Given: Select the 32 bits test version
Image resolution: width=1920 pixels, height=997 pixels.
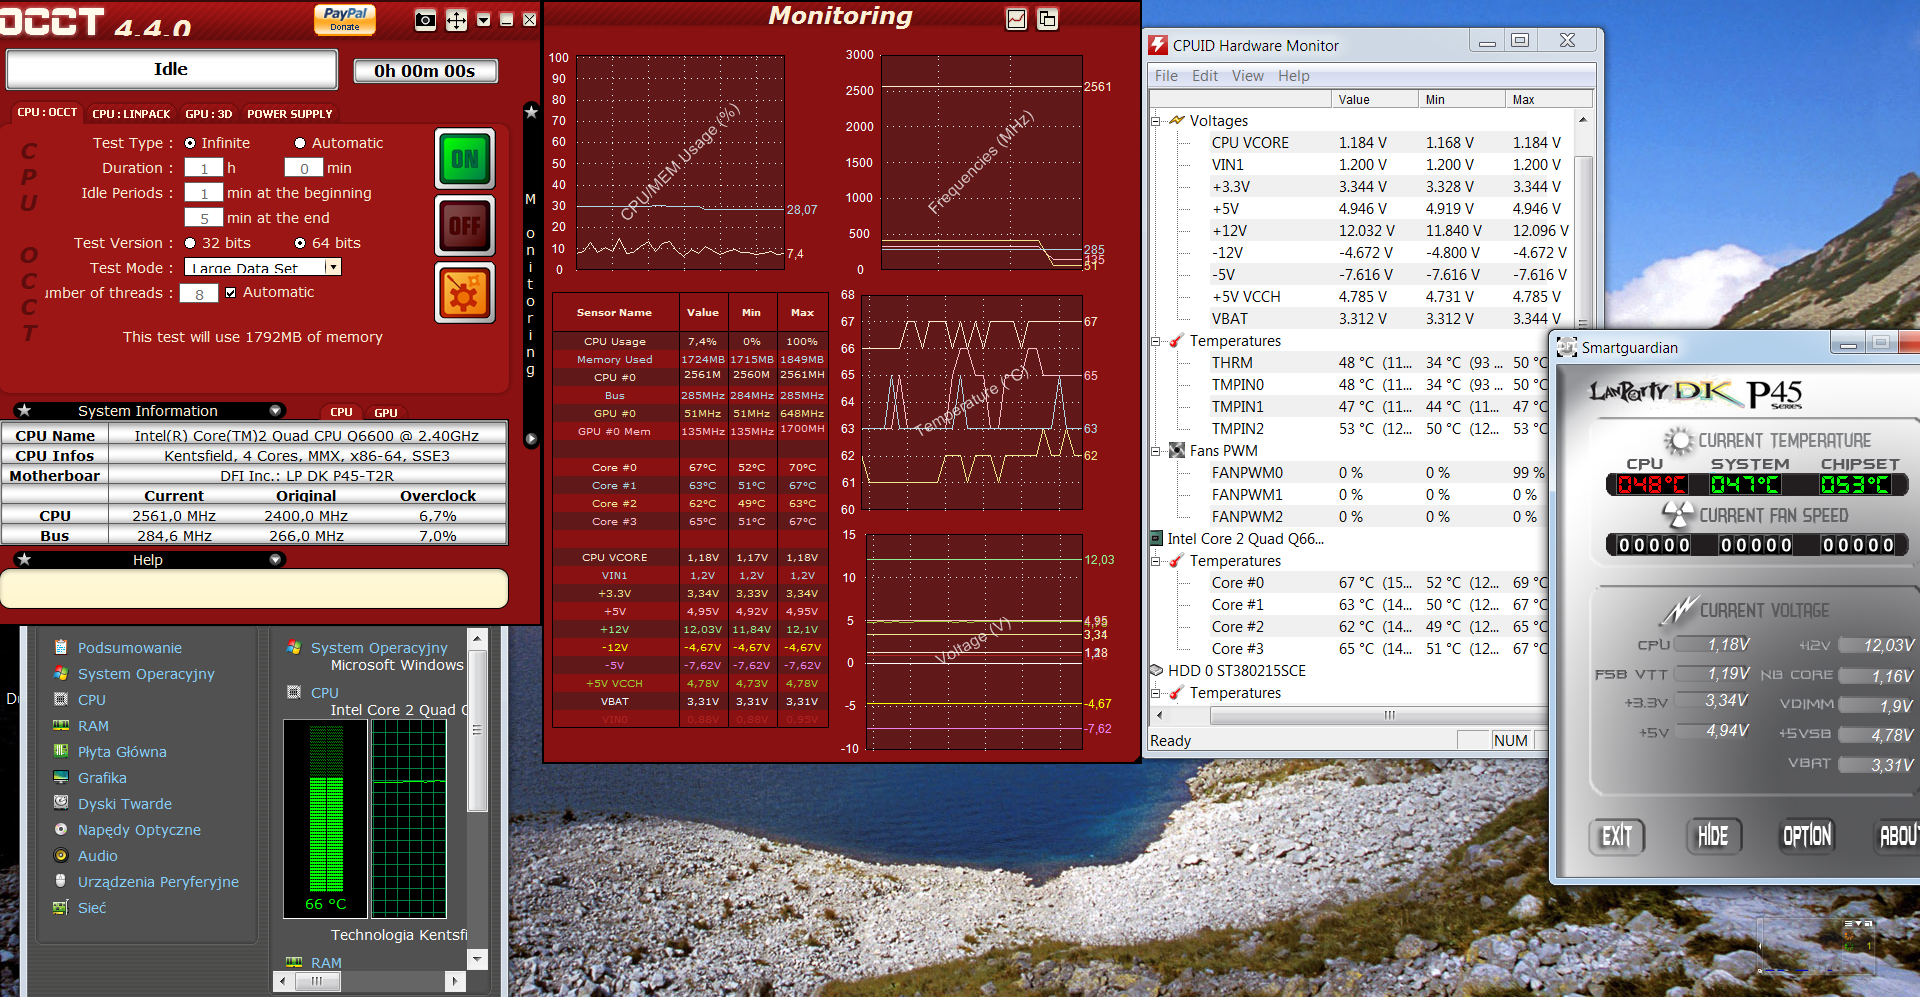Looking at the screenshot, I should [190, 243].
